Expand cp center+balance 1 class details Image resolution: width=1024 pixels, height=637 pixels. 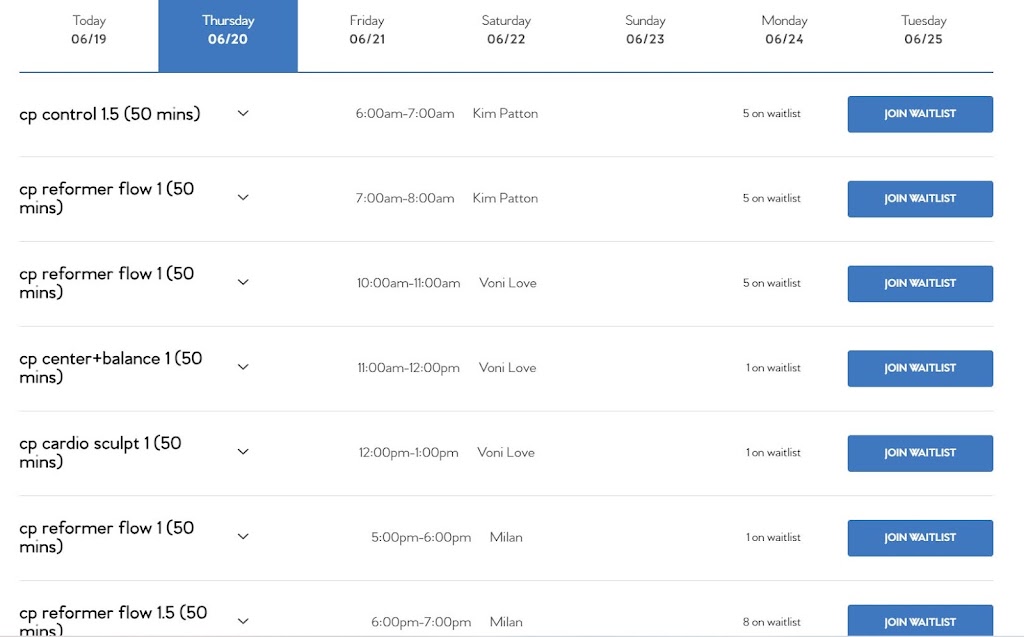[x=243, y=367]
